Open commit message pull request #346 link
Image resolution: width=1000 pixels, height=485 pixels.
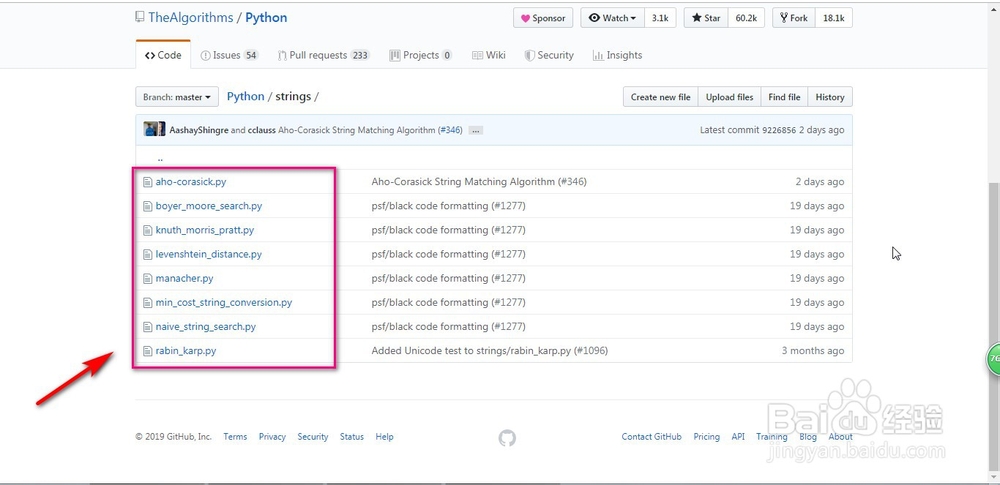[x=450, y=130]
